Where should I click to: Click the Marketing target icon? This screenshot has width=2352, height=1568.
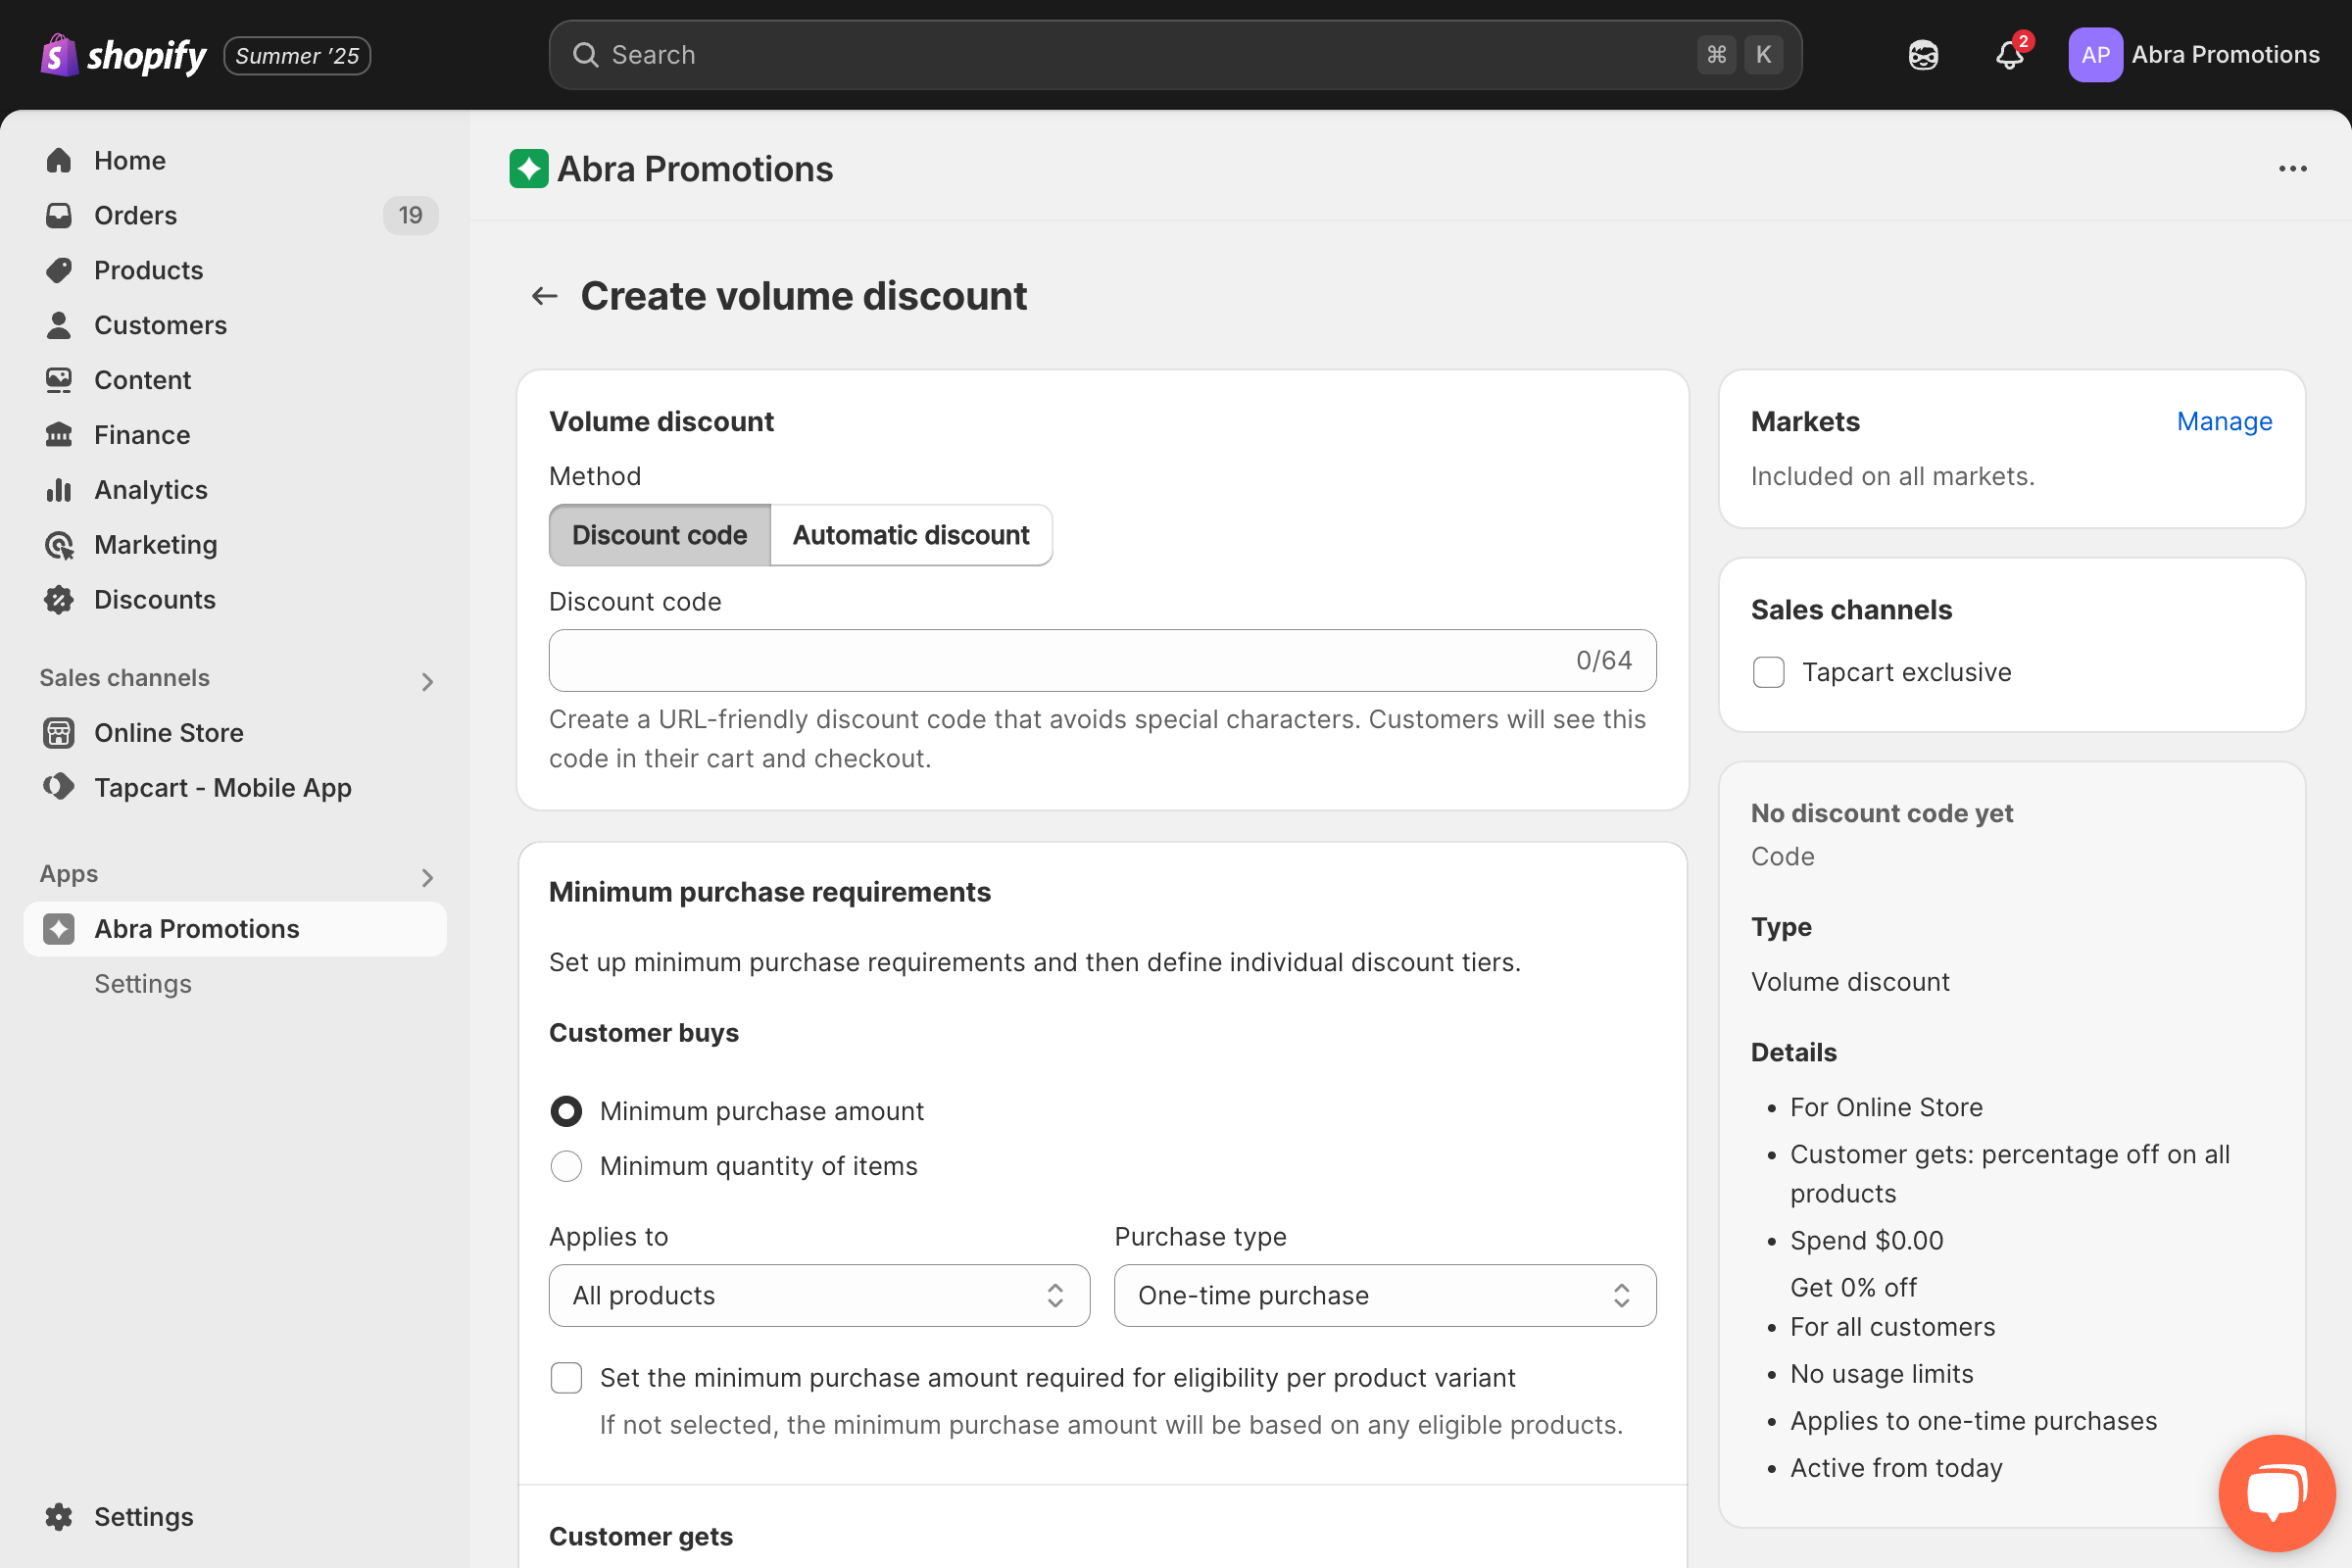click(59, 545)
